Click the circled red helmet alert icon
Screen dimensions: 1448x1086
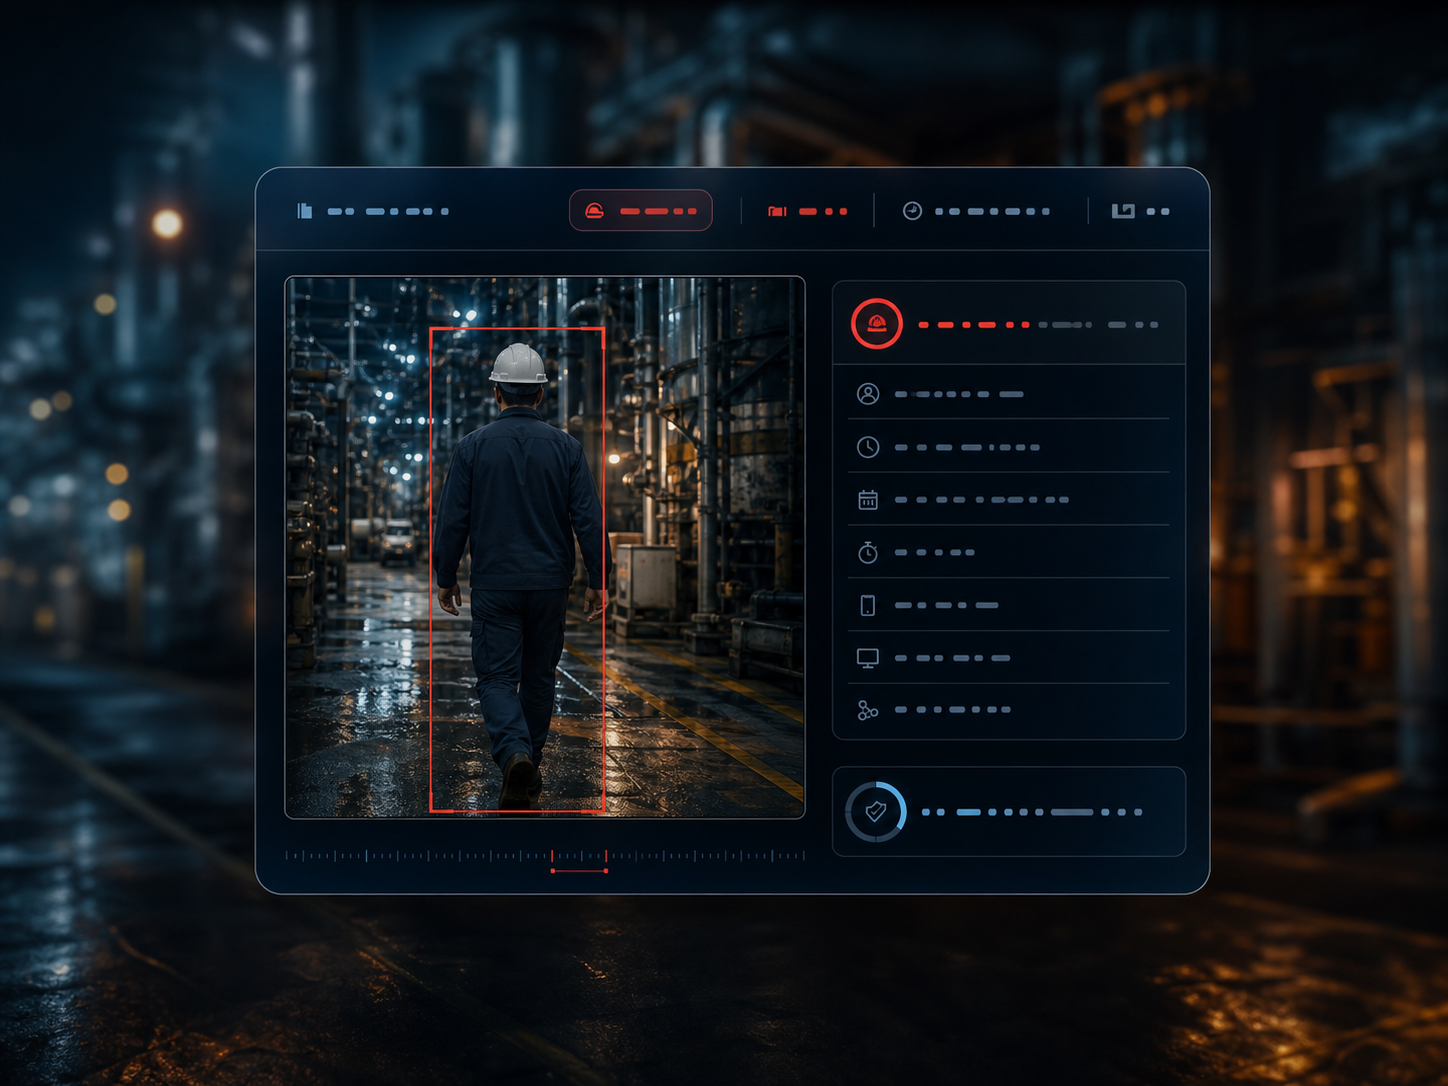(x=877, y=324)
